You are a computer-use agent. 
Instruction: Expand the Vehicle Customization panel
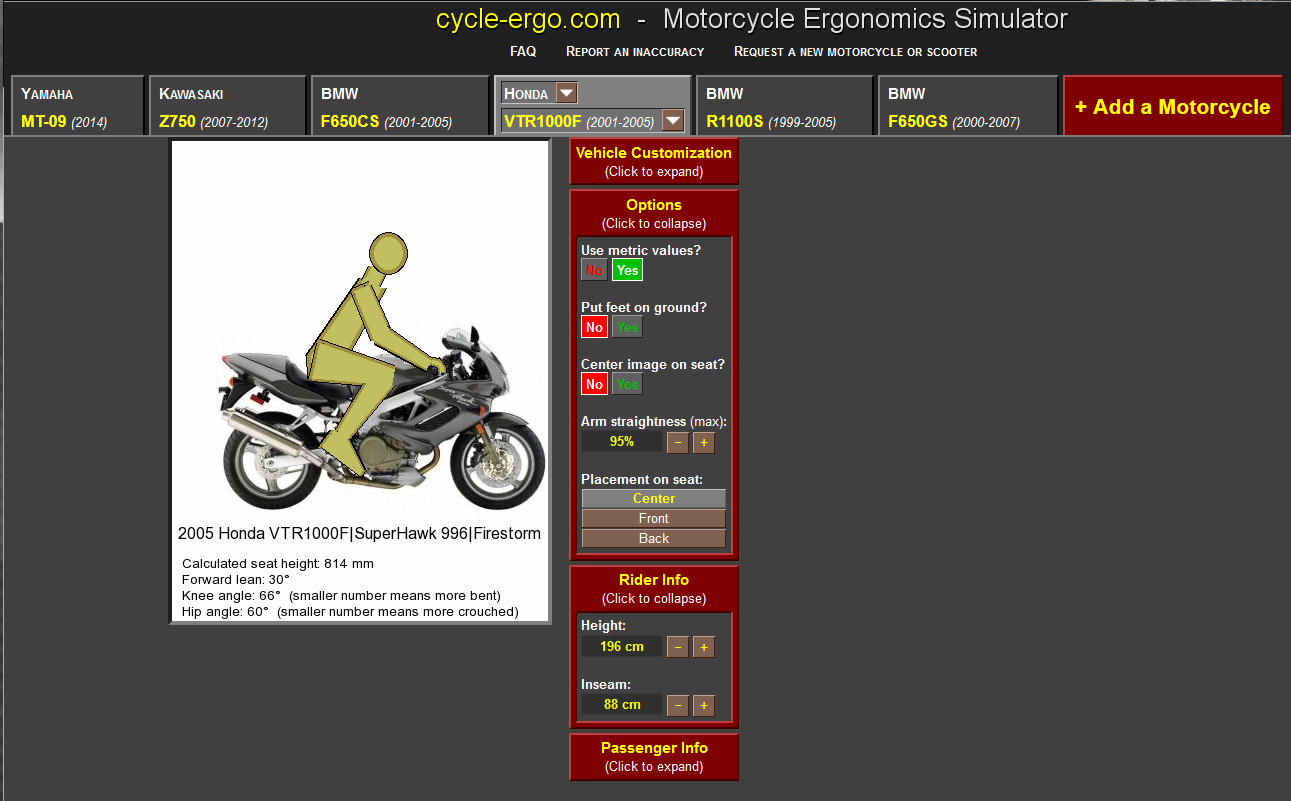(654, 161)
